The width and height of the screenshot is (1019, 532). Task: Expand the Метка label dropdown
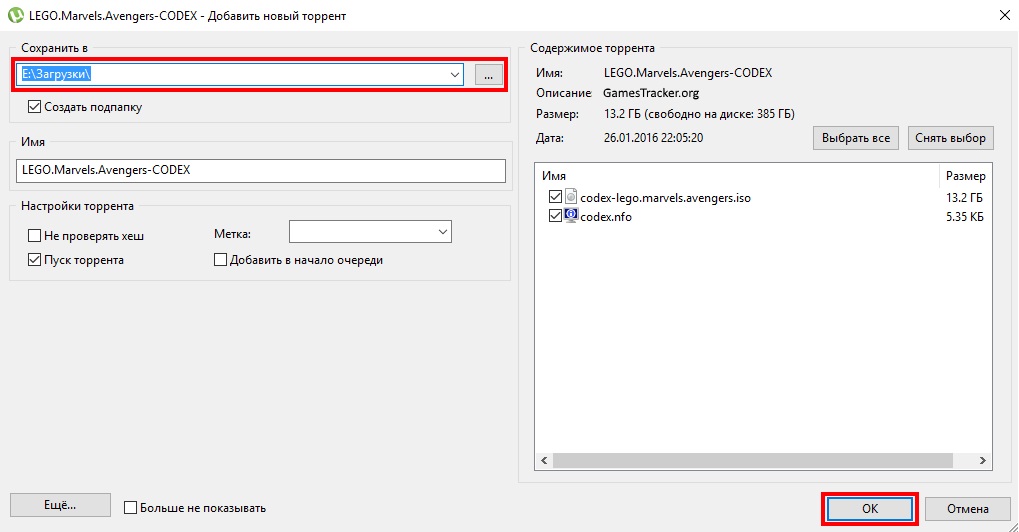pyautogui.click(x=443, y=232)
